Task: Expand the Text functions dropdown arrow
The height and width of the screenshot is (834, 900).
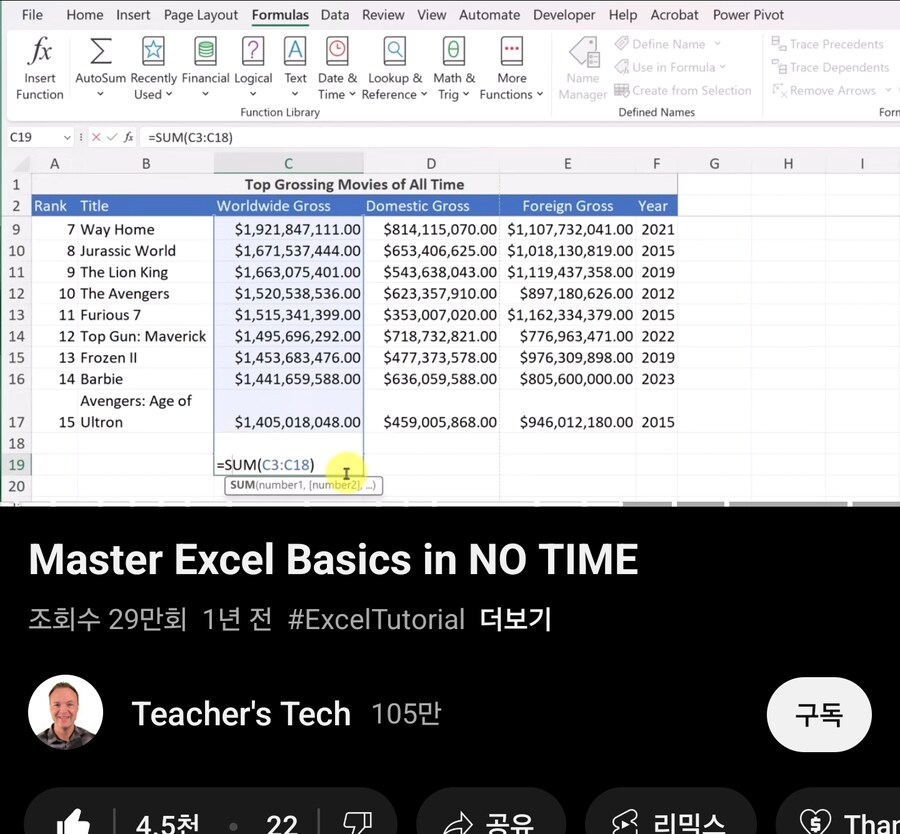Action: [295, 94]
